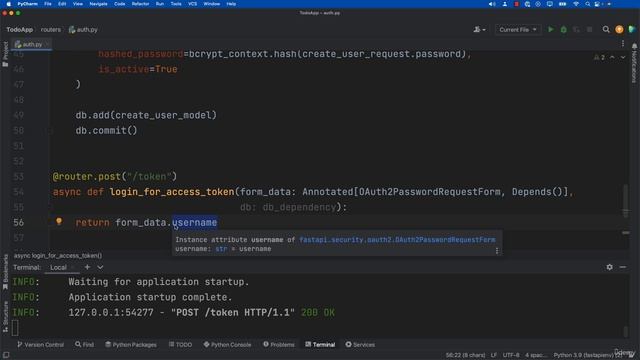Click the TodoApp breadcrumb

coord(19,30)
